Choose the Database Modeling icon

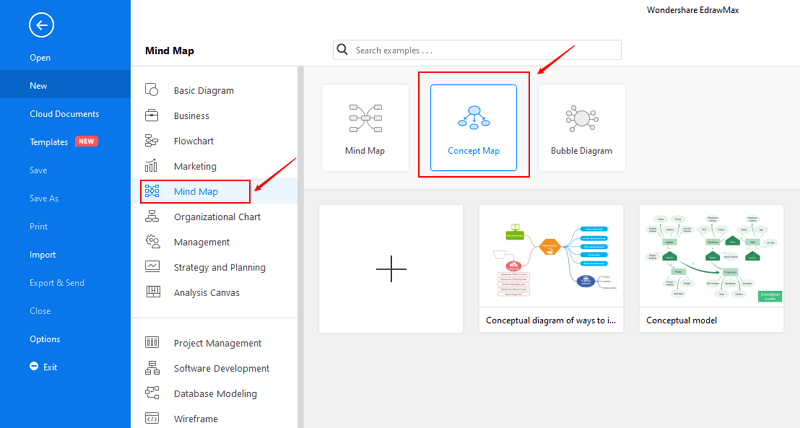pyautogui.click(x=152, y=393)
